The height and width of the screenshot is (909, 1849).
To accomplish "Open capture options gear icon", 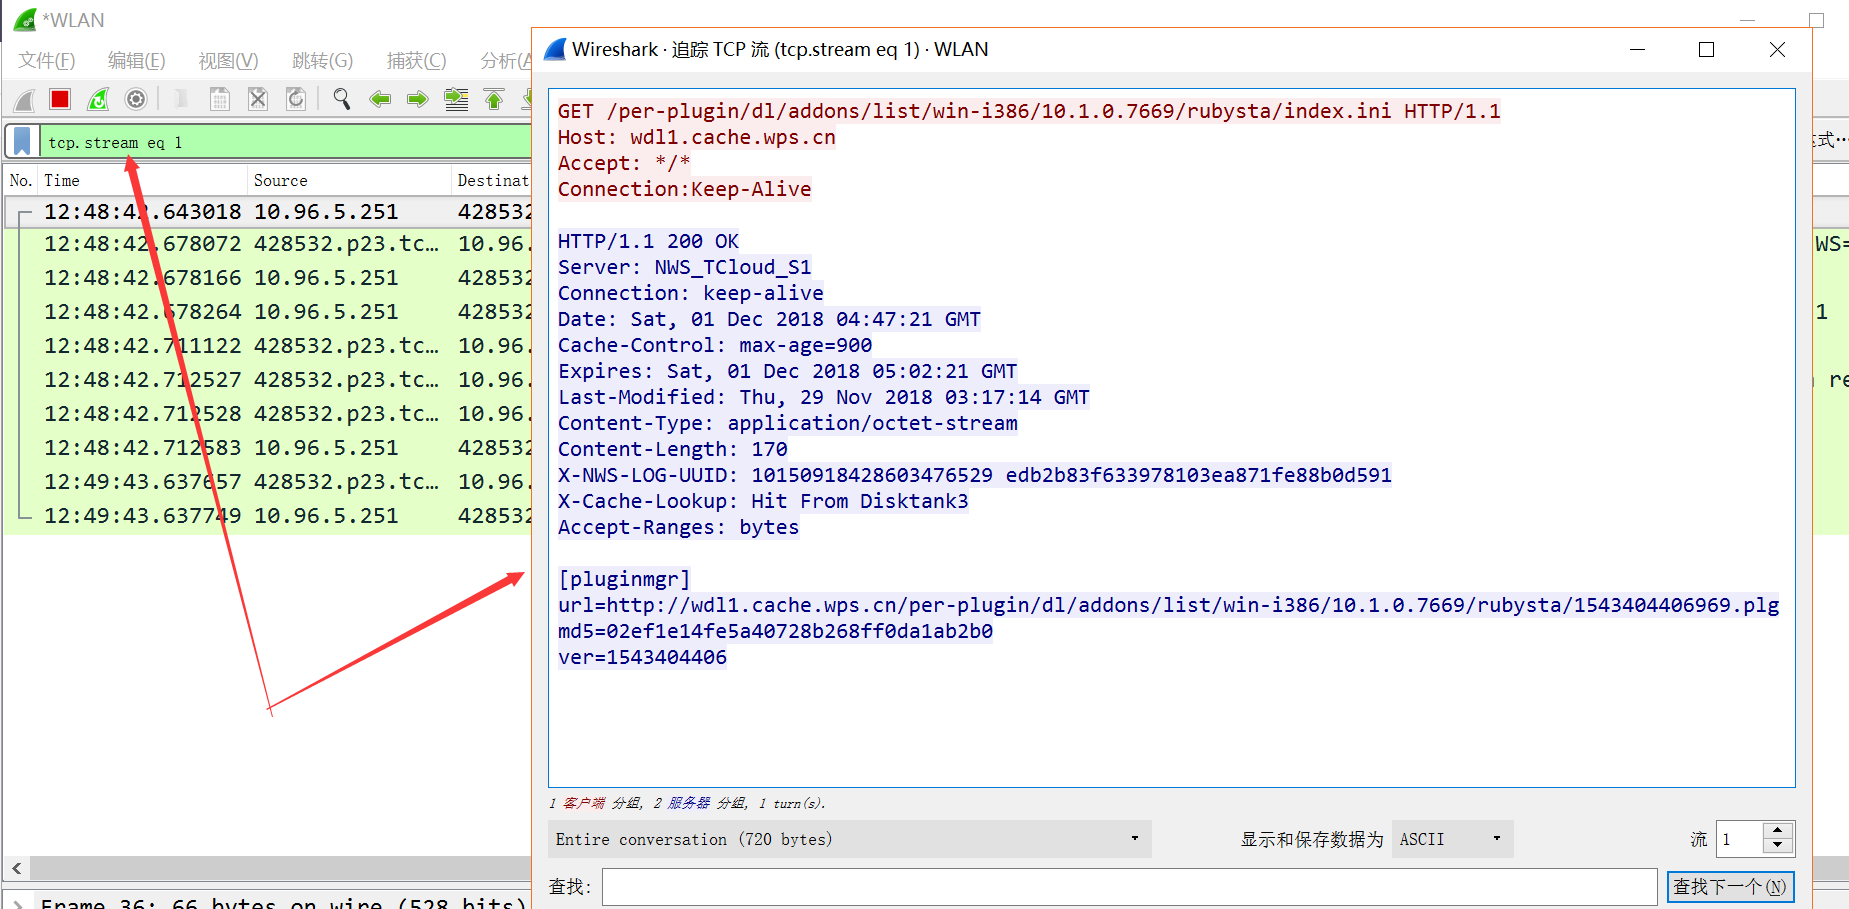I will tap(136, 99).
